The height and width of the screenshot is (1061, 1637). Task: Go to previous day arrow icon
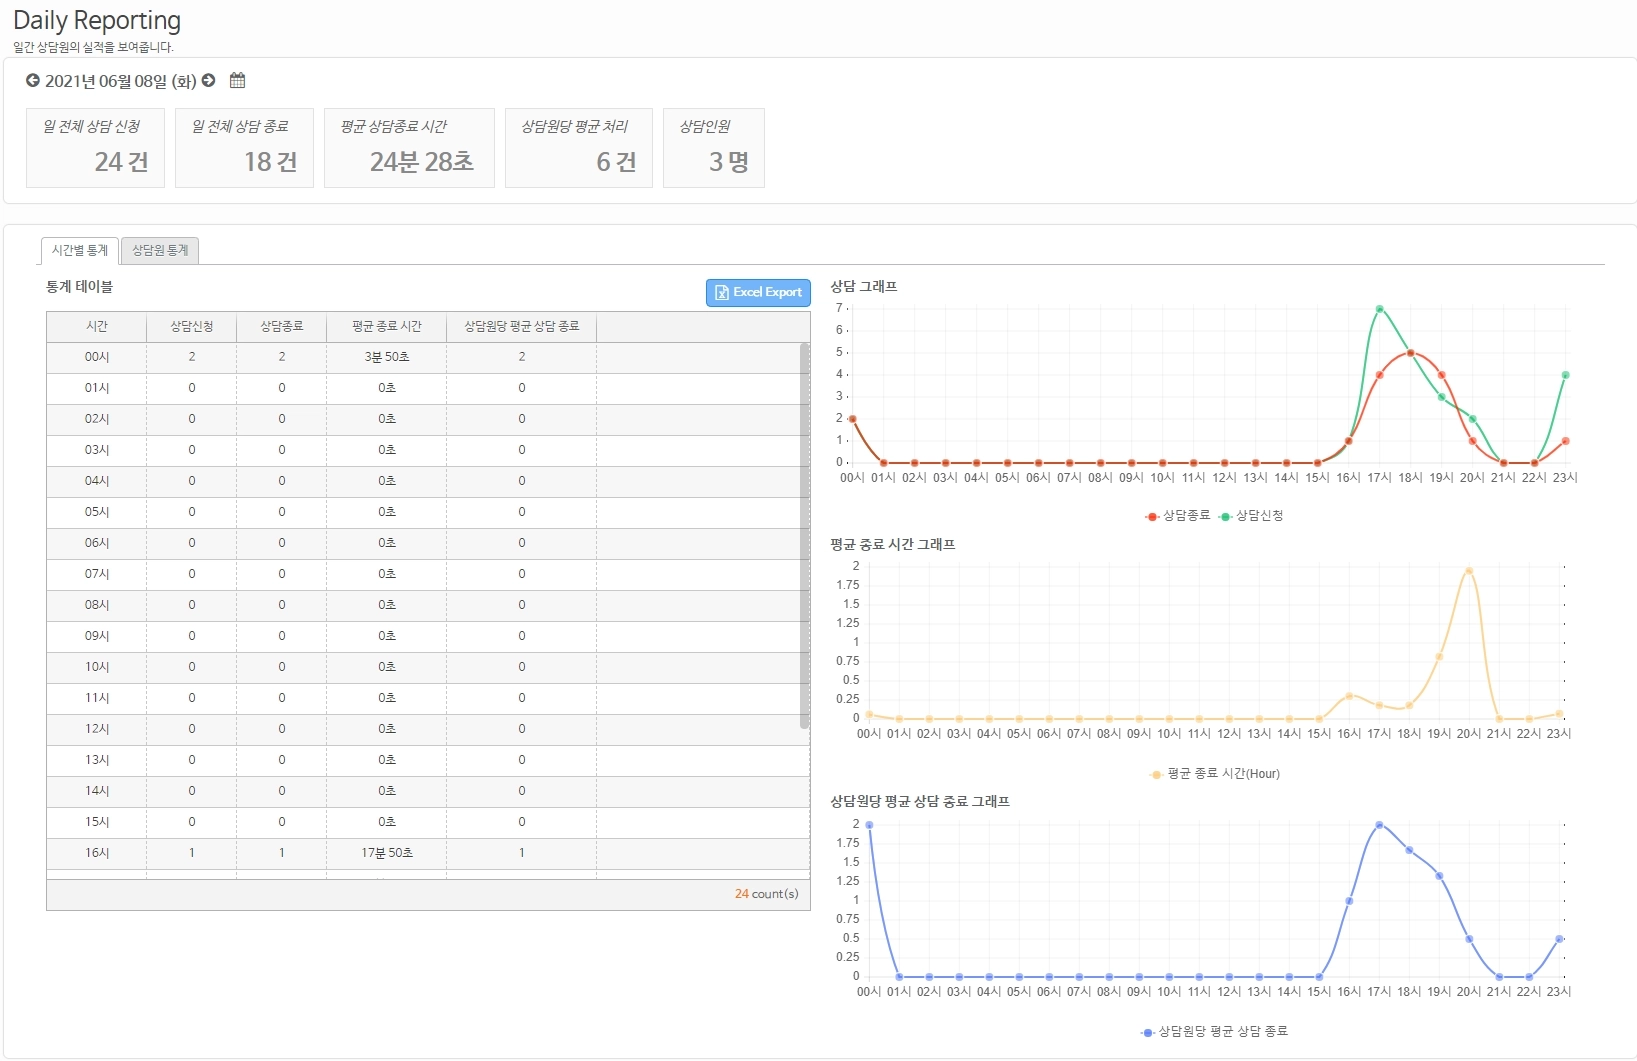33,81
